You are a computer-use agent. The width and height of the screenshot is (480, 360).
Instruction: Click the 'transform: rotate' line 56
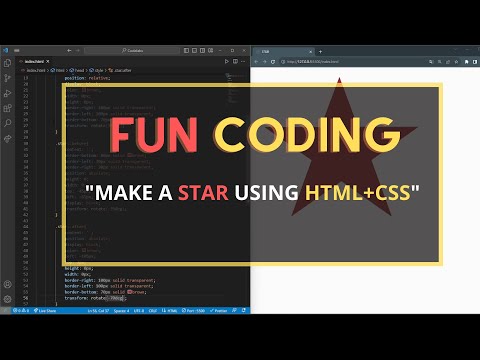pyautogui.click(x=96, y=298)
